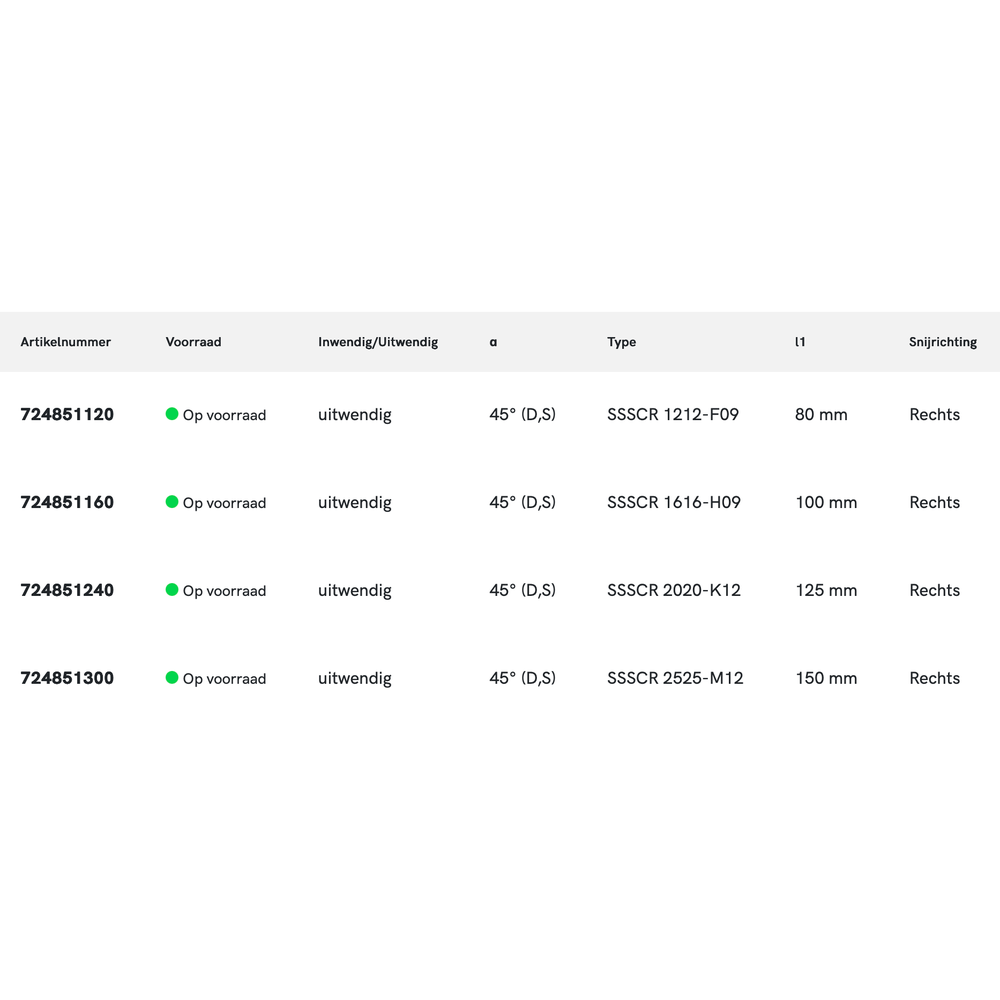This screenshot has height=1000, width=1000.
Task: Click green stock dot for article 724851240
Action: click(172, 590)
